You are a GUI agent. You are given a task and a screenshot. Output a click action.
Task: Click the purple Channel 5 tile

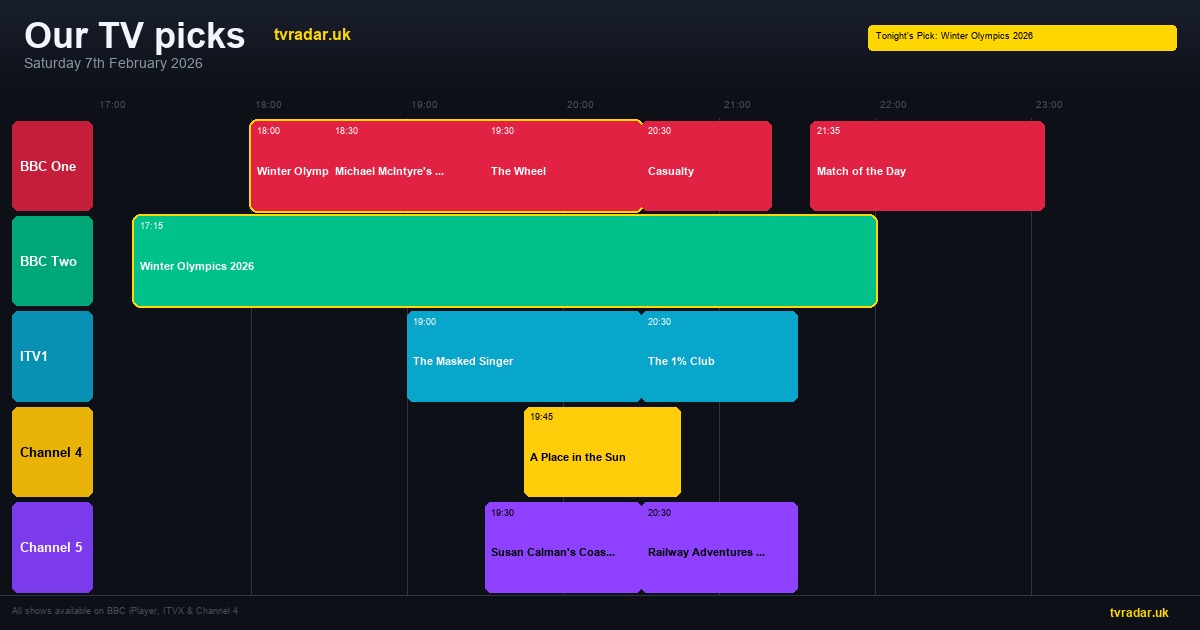[52, 547]
